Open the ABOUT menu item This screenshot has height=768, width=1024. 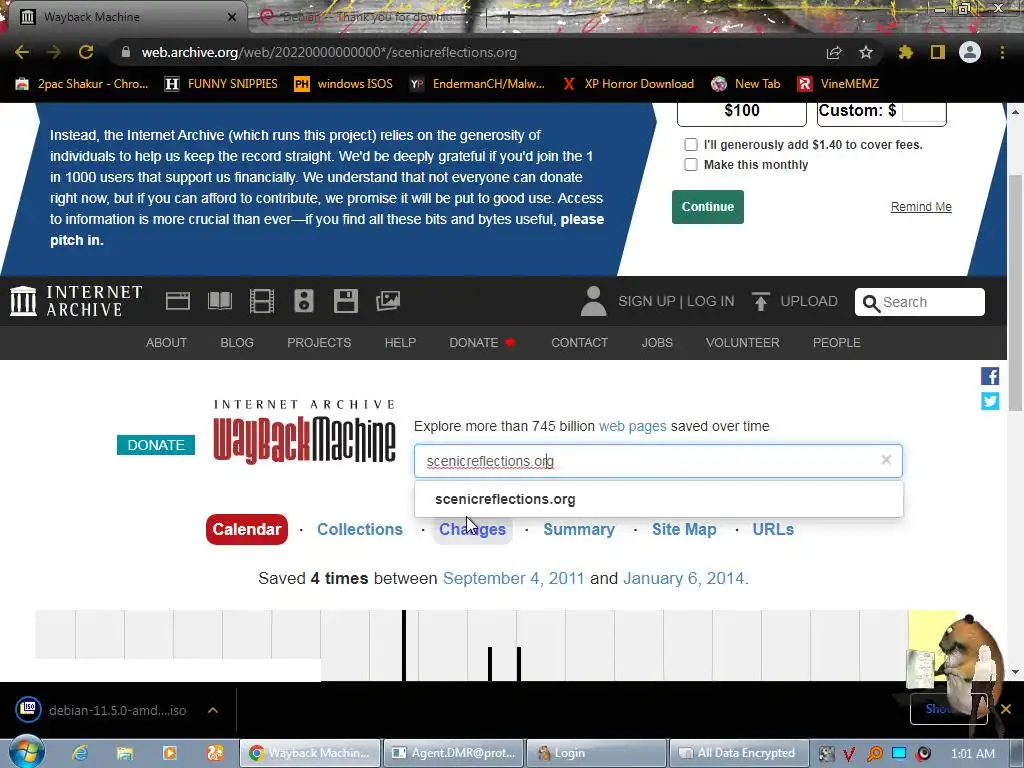pos(167,342)
